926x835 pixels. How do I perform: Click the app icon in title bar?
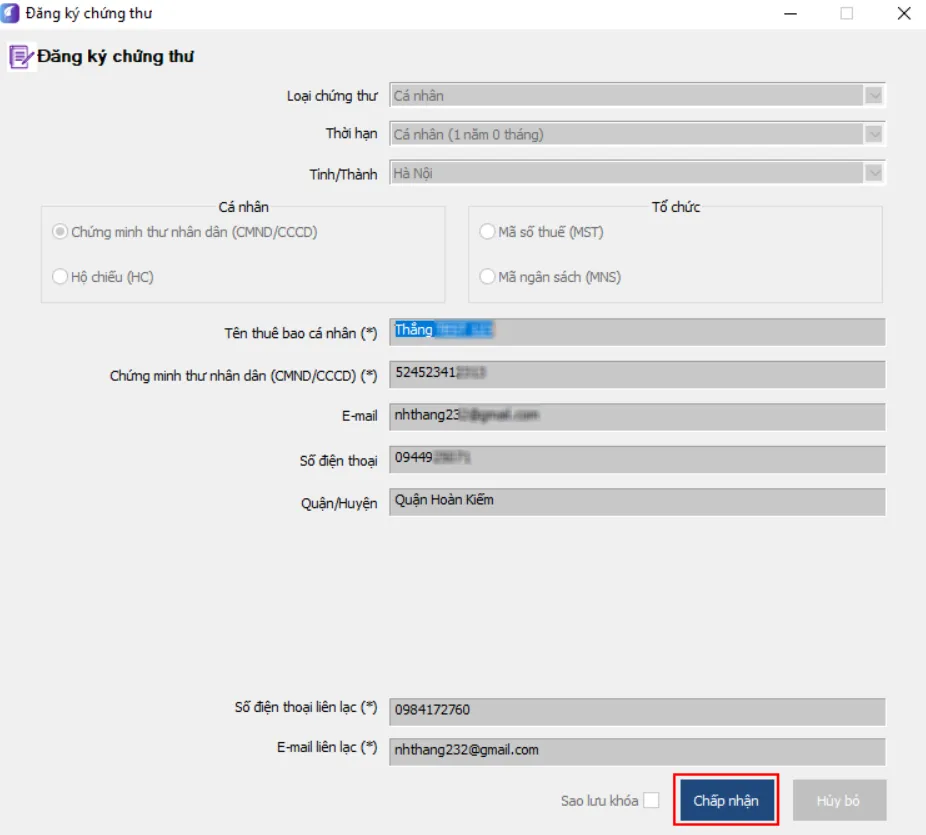click(x=12, y=14)
